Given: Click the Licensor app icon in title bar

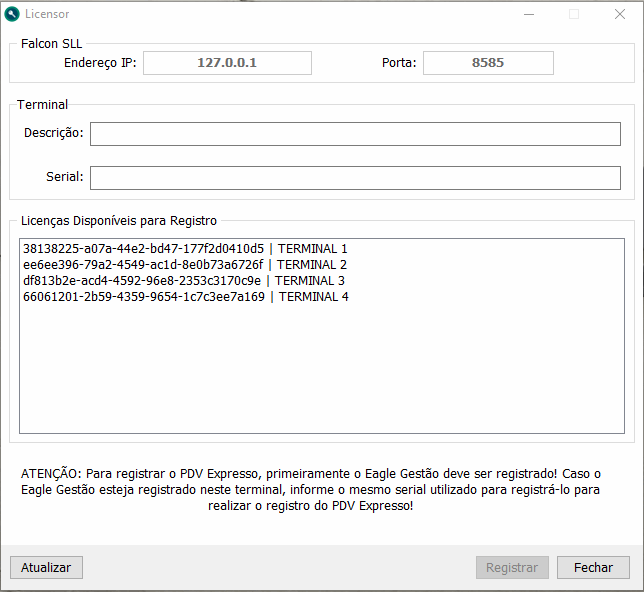Looking at the screenshot, I should click(12, 14).
